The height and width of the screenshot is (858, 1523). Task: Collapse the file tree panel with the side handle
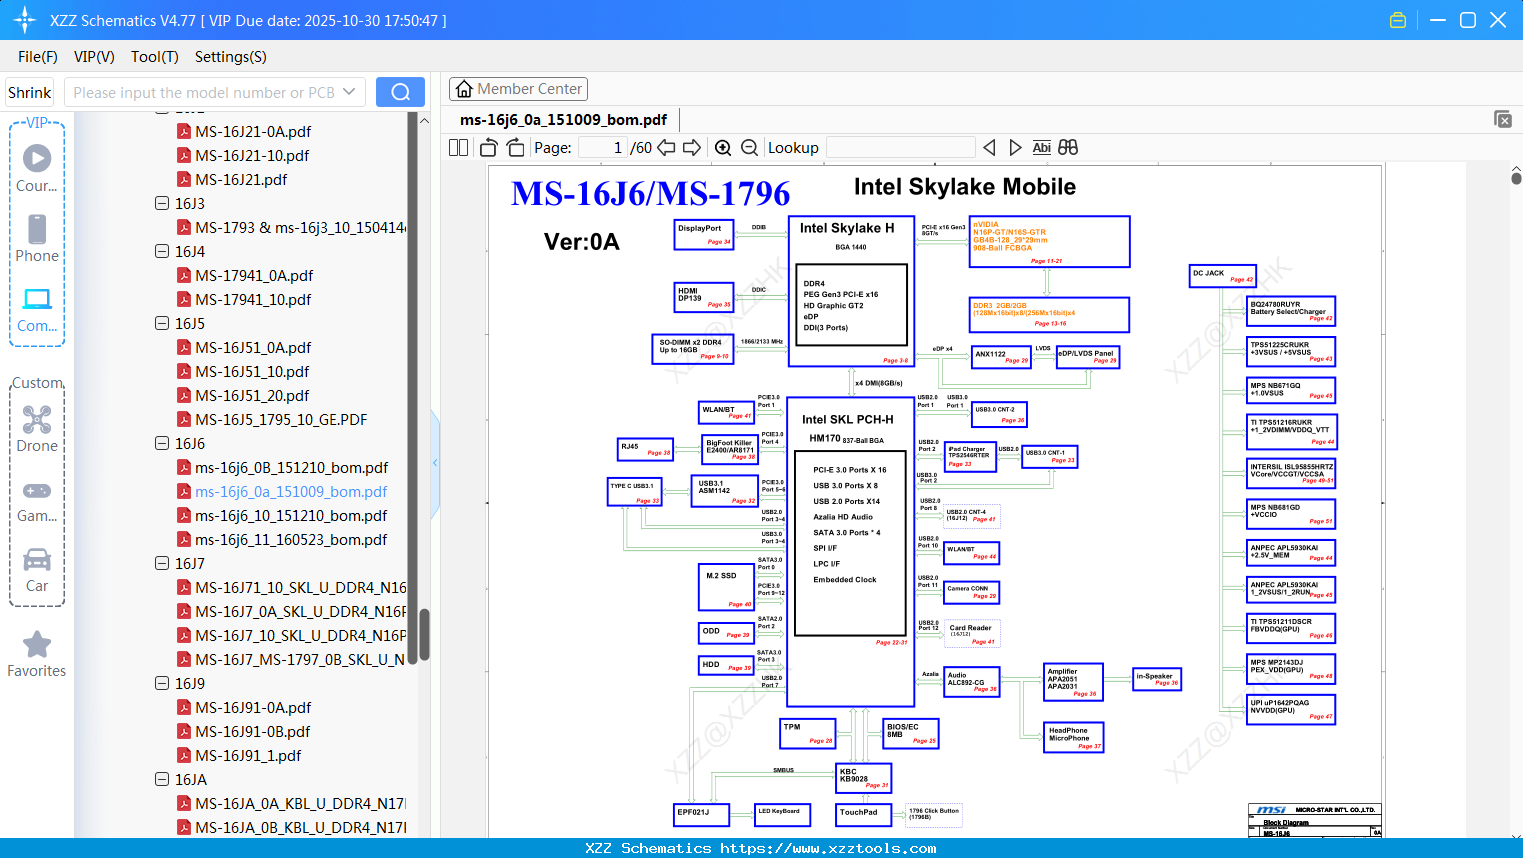coord(435,463)
